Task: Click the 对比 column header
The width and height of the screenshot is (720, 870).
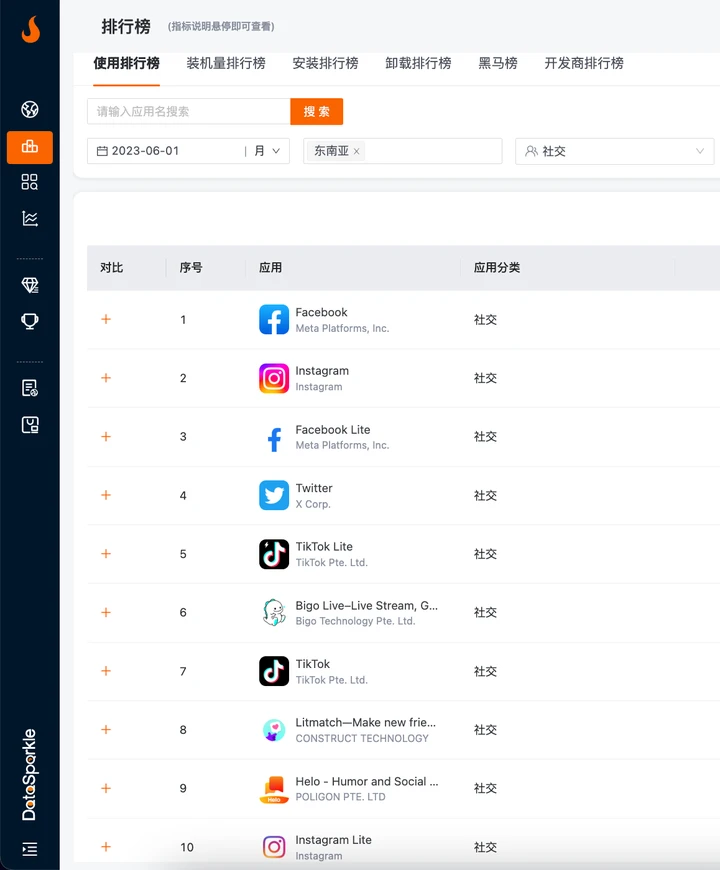Action: point(111,267)
